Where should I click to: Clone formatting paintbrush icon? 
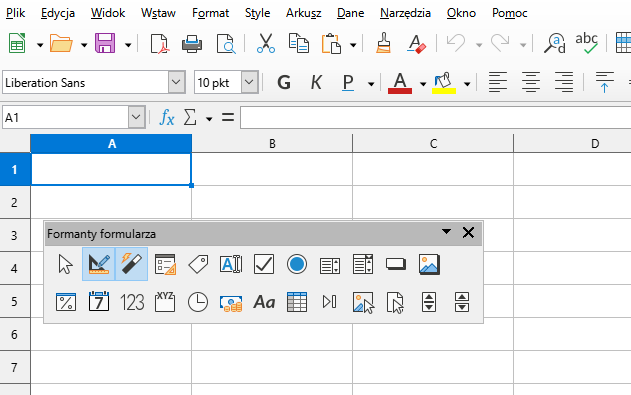click(384, 43)
